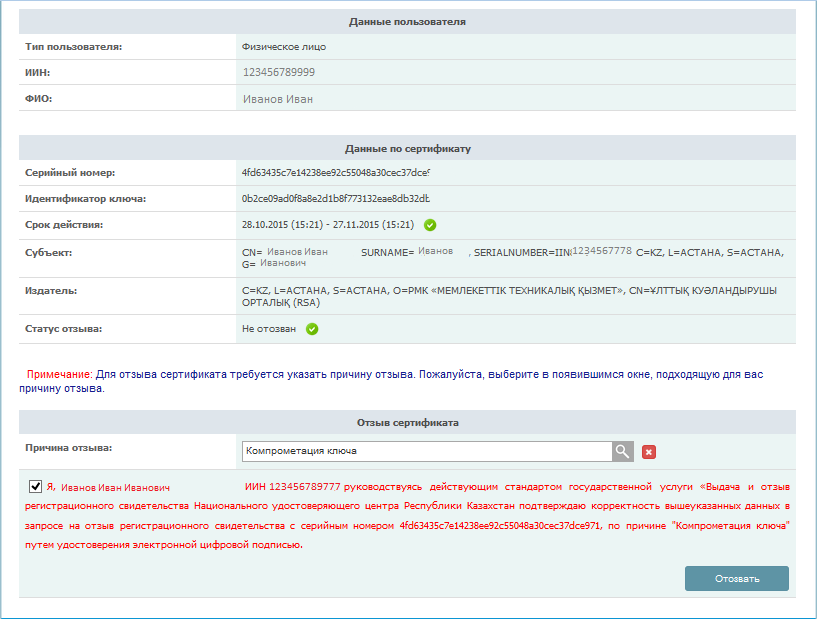Clear revocation reason with red X icon
The image size is (817, 619).
tap(649, 452)
